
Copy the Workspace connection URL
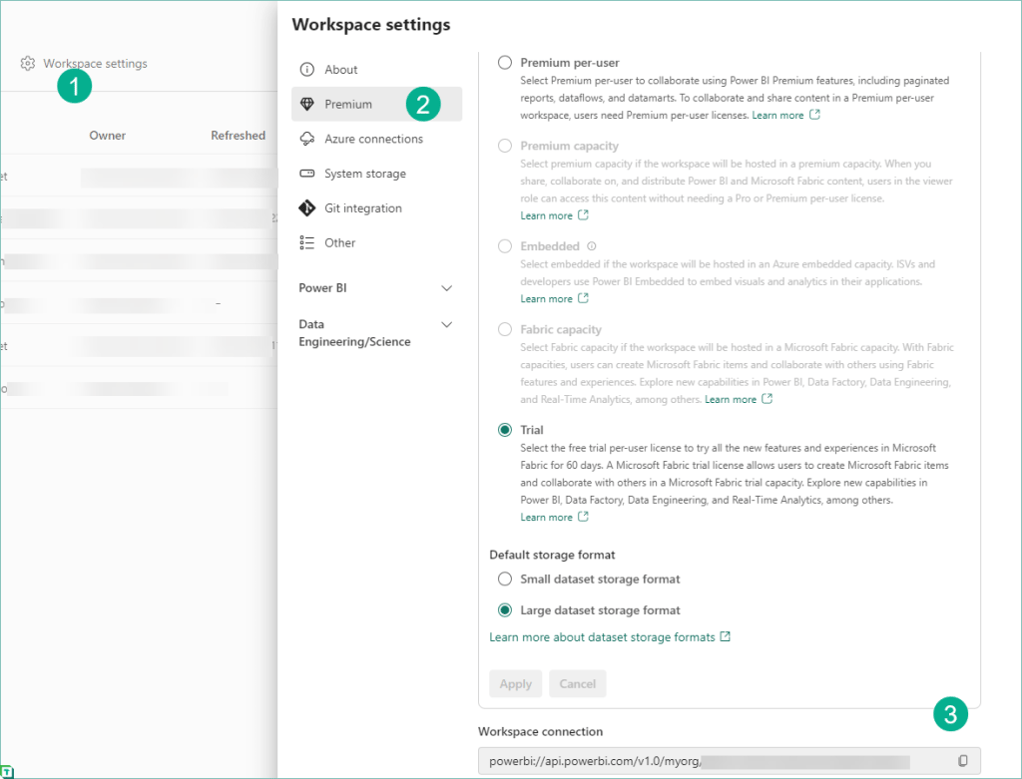[963, 761]
